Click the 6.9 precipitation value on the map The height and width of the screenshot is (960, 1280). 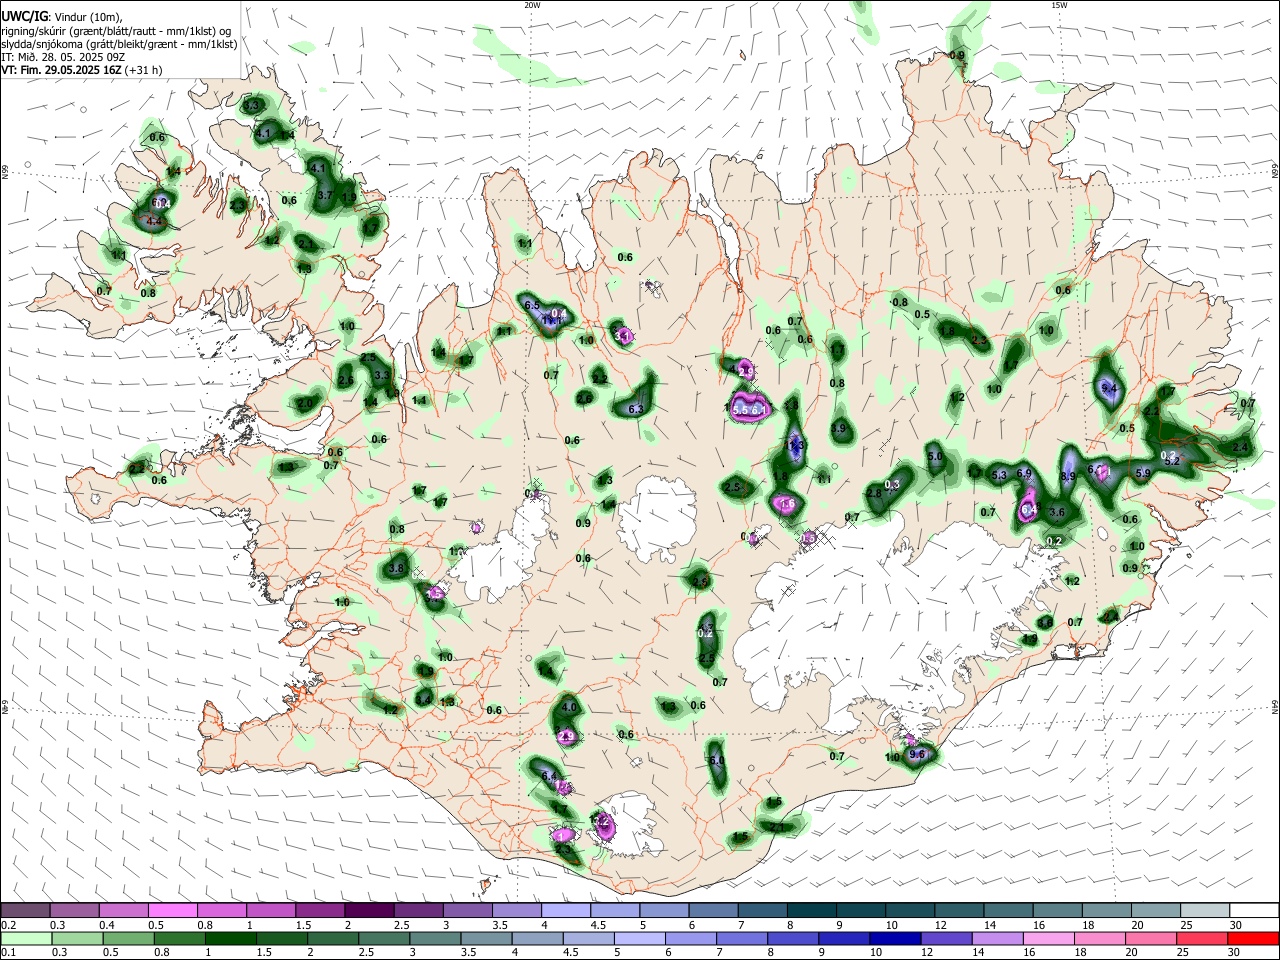tap(1024, 473)
